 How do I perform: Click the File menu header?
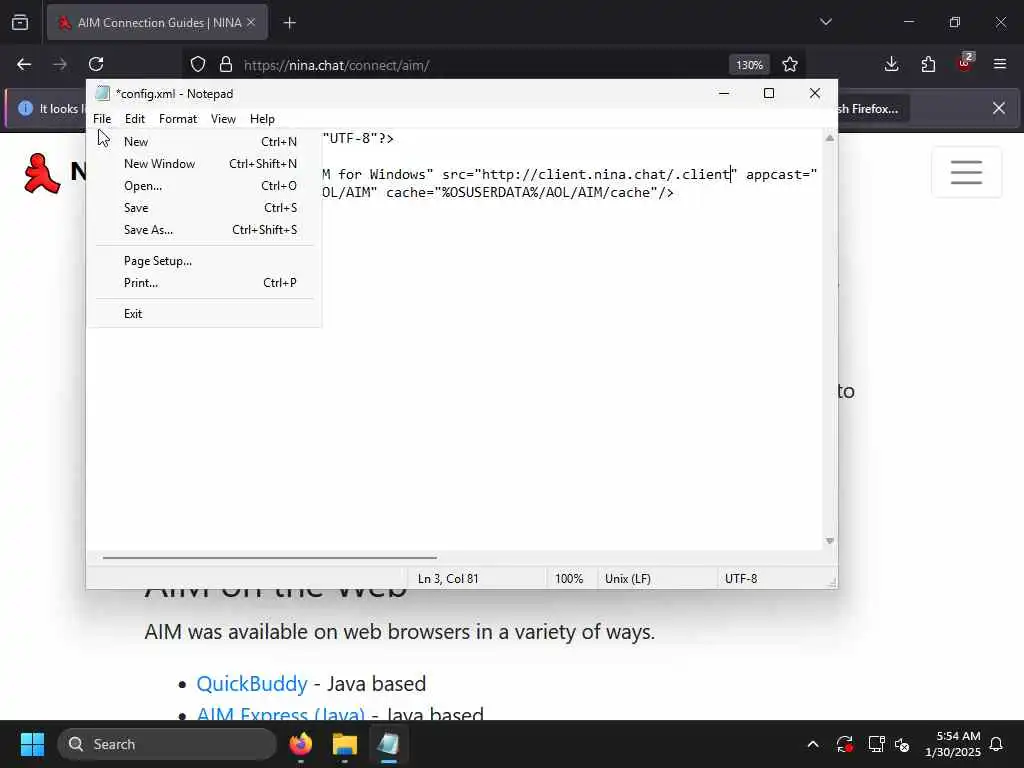102,119
